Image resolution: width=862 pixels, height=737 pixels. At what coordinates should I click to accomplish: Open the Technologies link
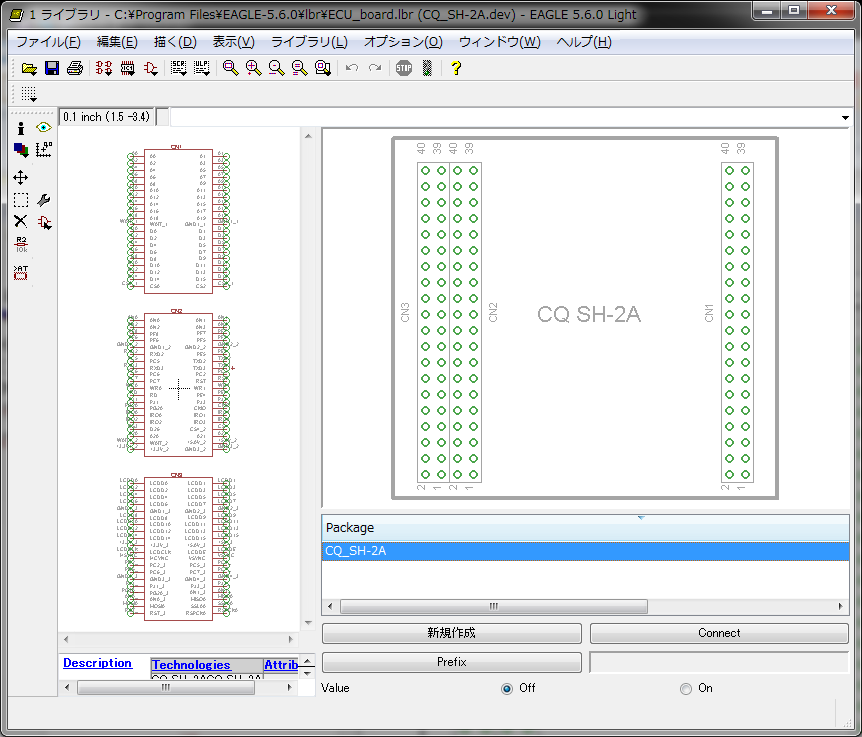pos(191,665)
